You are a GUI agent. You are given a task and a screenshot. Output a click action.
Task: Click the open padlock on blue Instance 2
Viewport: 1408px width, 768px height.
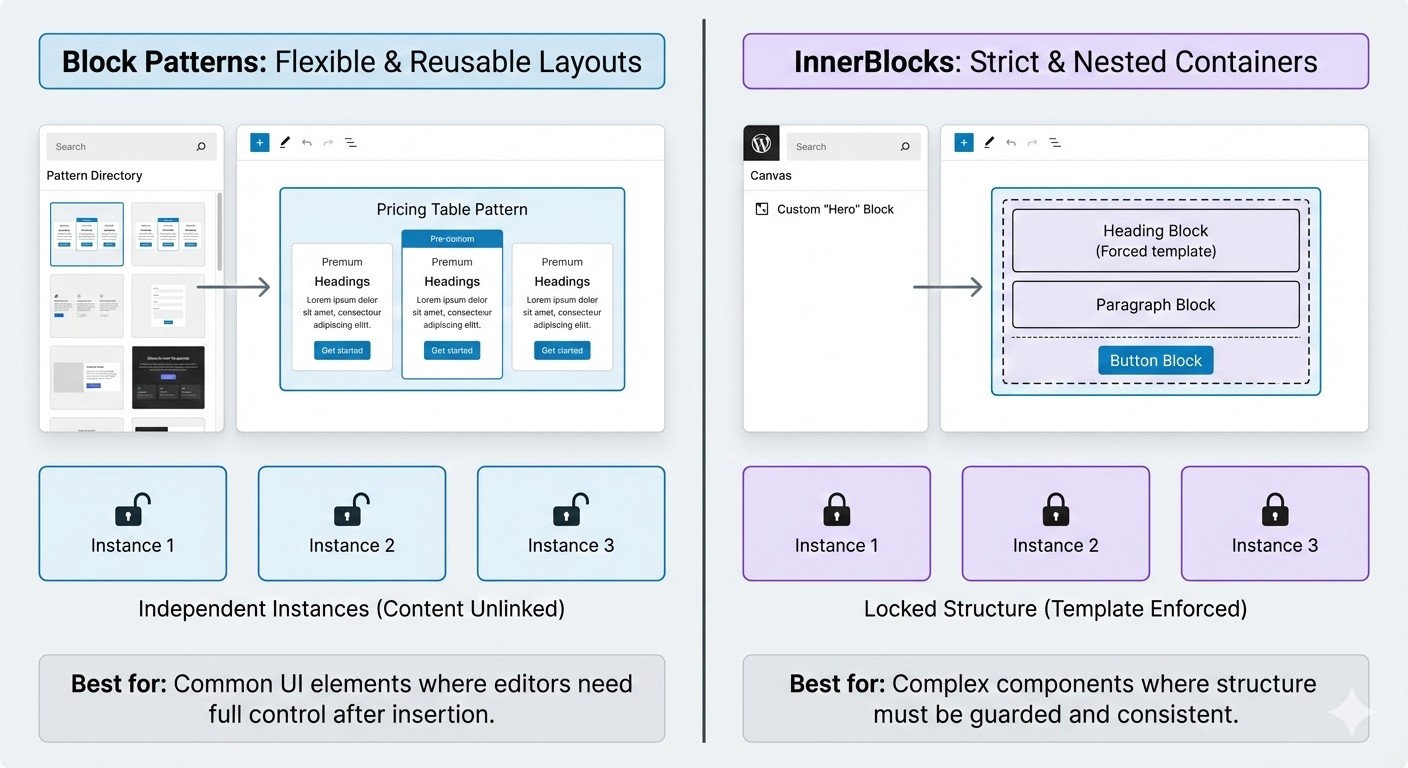[352, 510]
